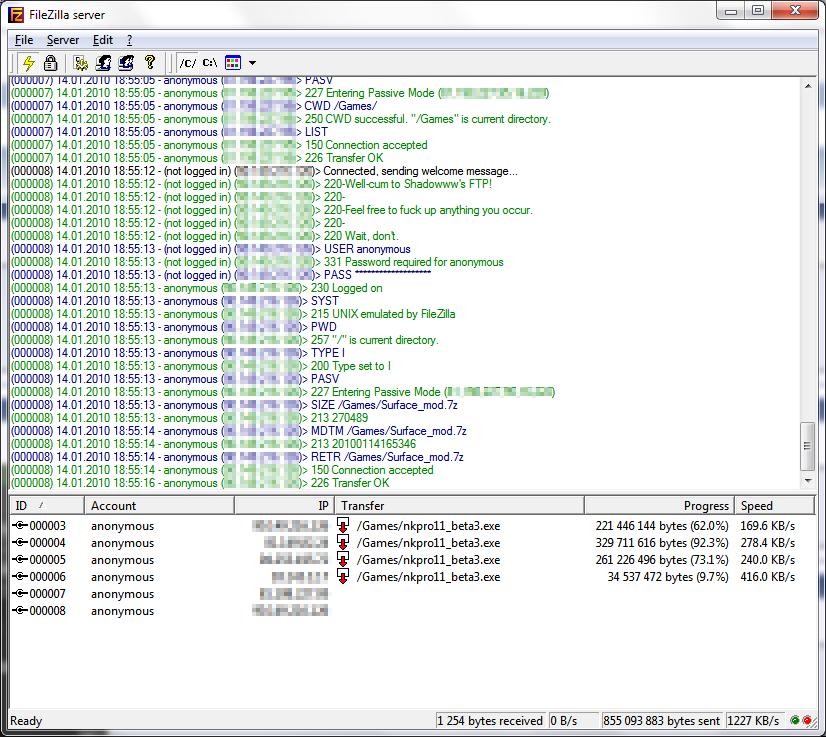Image resolution: width=826 pixels, height=737 pixels.
Task: Click log line 'USER anonymous'
Action: click(211, 249)
